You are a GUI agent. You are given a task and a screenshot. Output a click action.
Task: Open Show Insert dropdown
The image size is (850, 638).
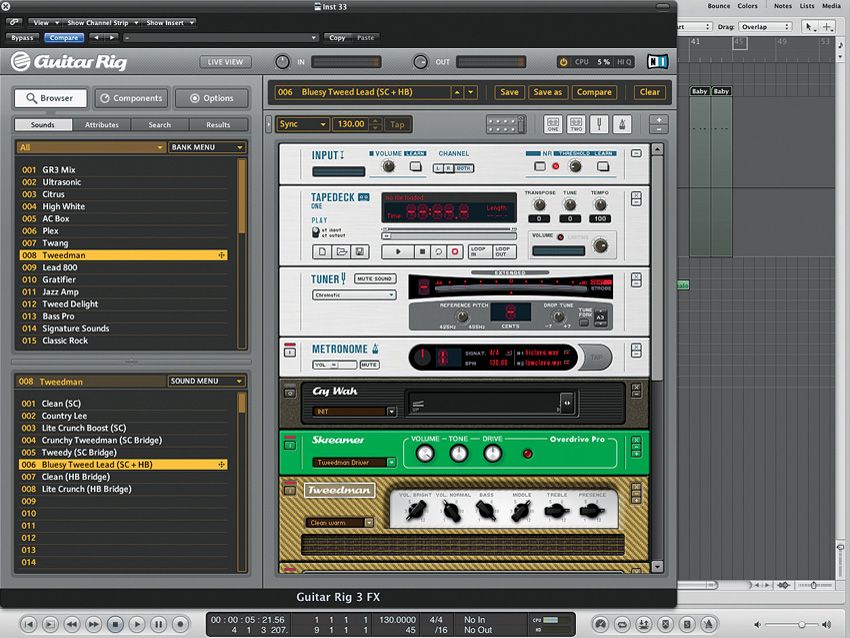click(169, 23)
